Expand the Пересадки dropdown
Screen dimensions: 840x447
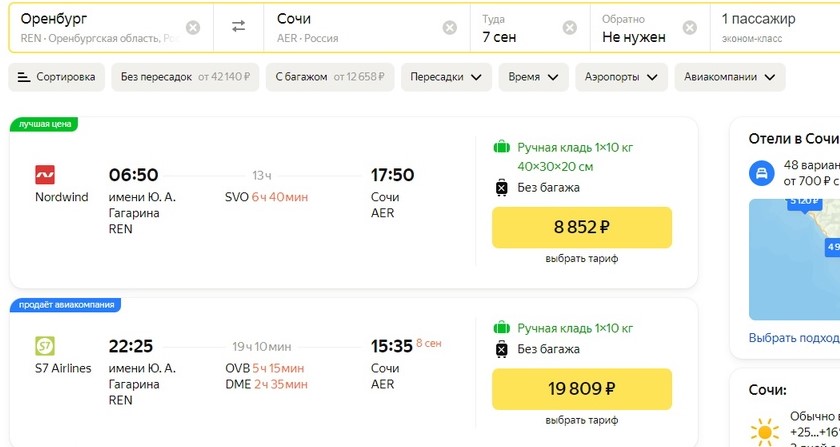point(446,77)
